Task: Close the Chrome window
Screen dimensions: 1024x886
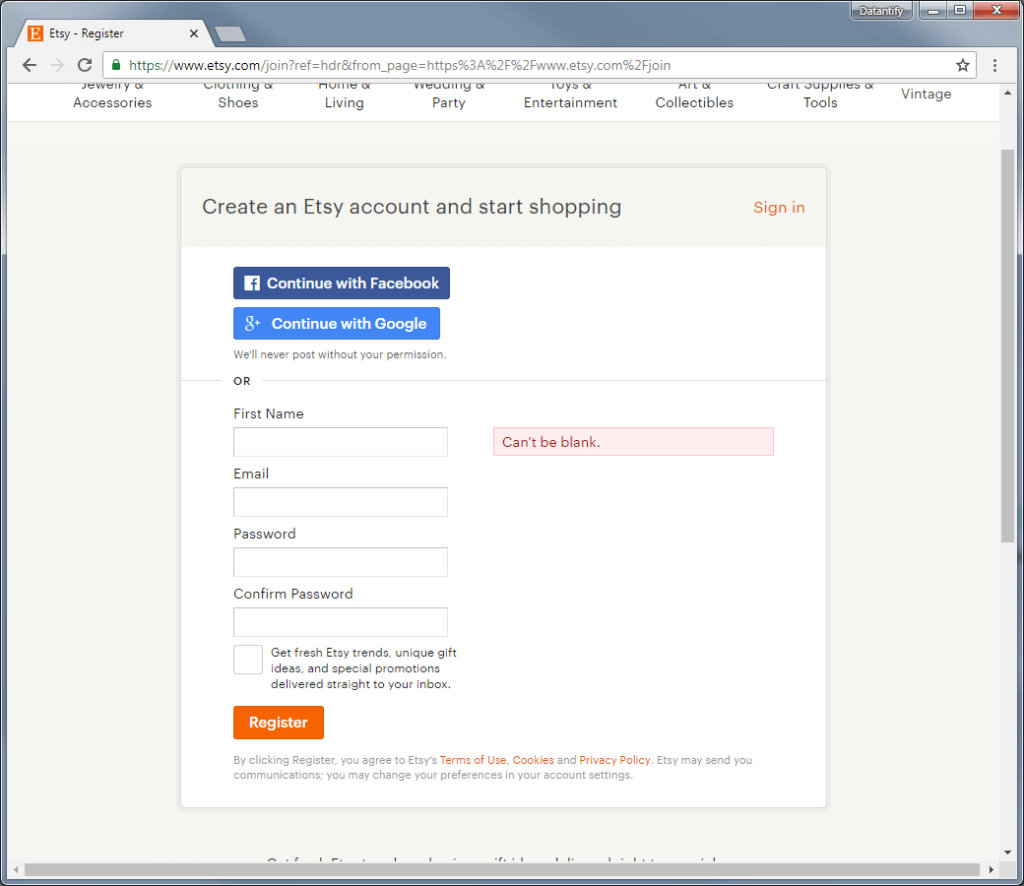Action: point(997,10)
